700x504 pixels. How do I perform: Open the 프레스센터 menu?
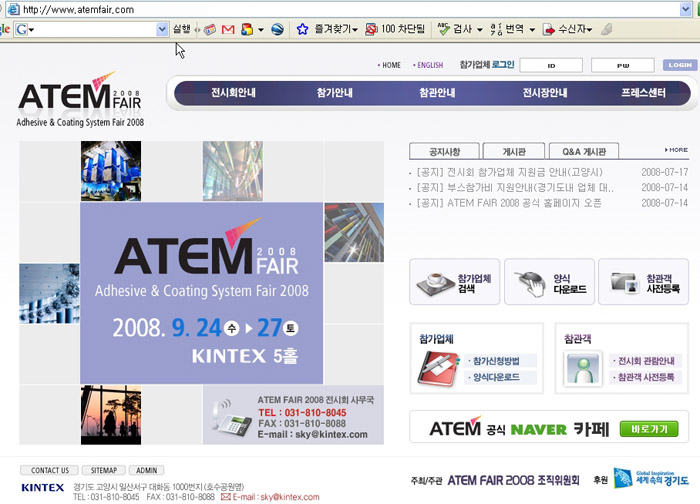(643, 93)
